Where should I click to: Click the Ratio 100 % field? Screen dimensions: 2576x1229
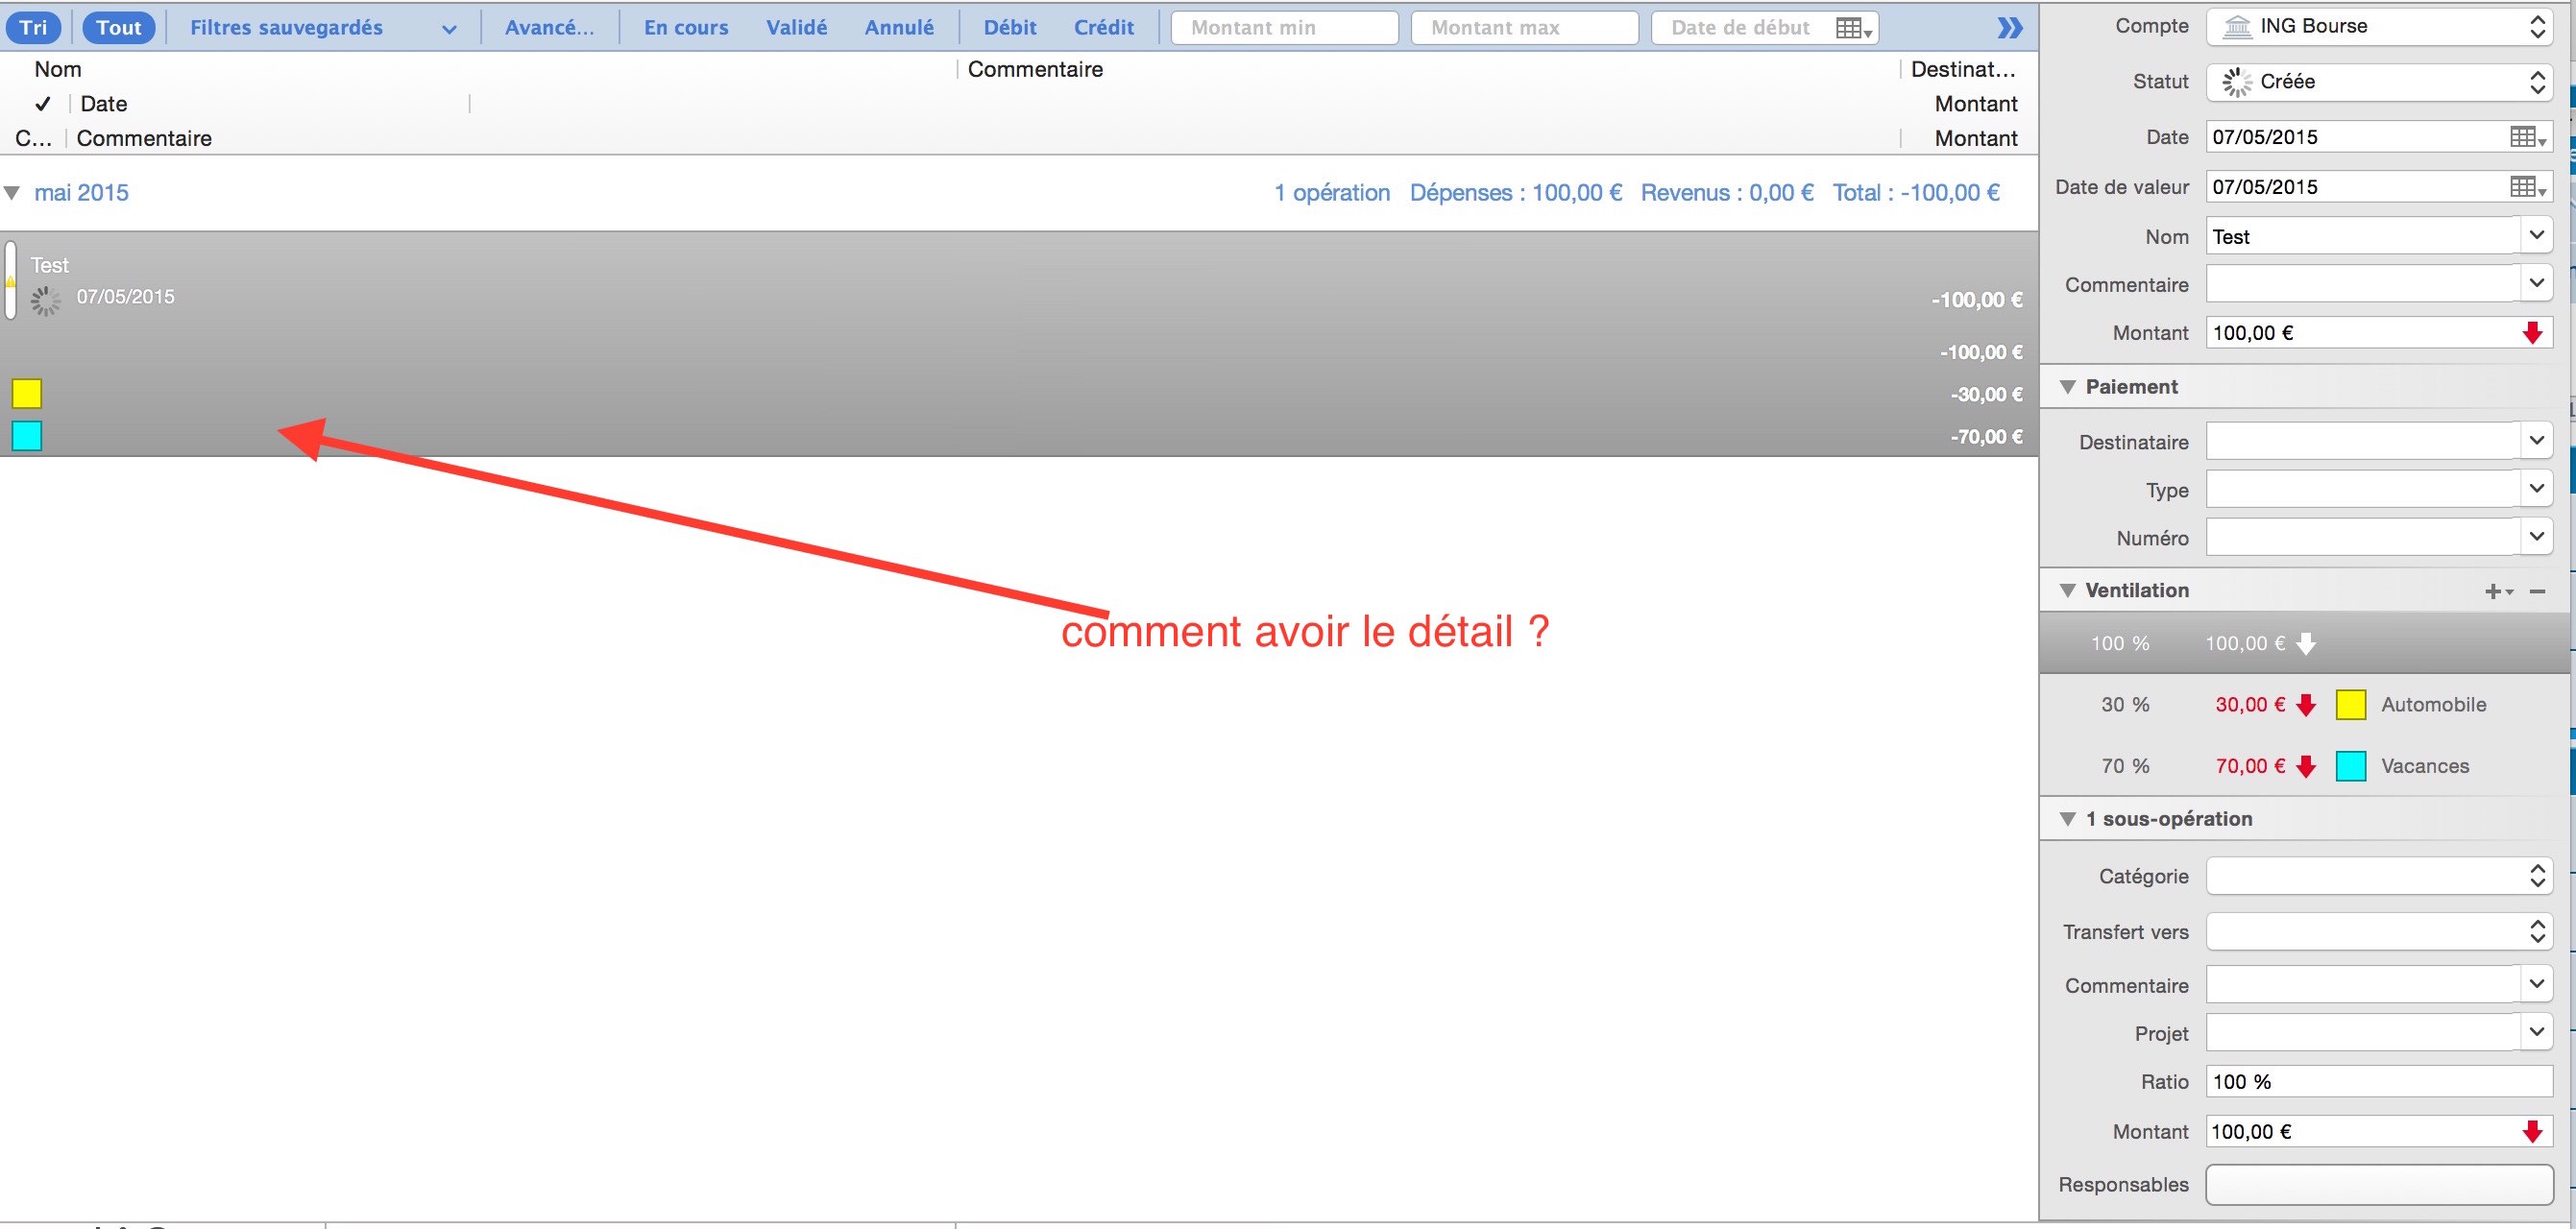[x=2379, y=1082]
